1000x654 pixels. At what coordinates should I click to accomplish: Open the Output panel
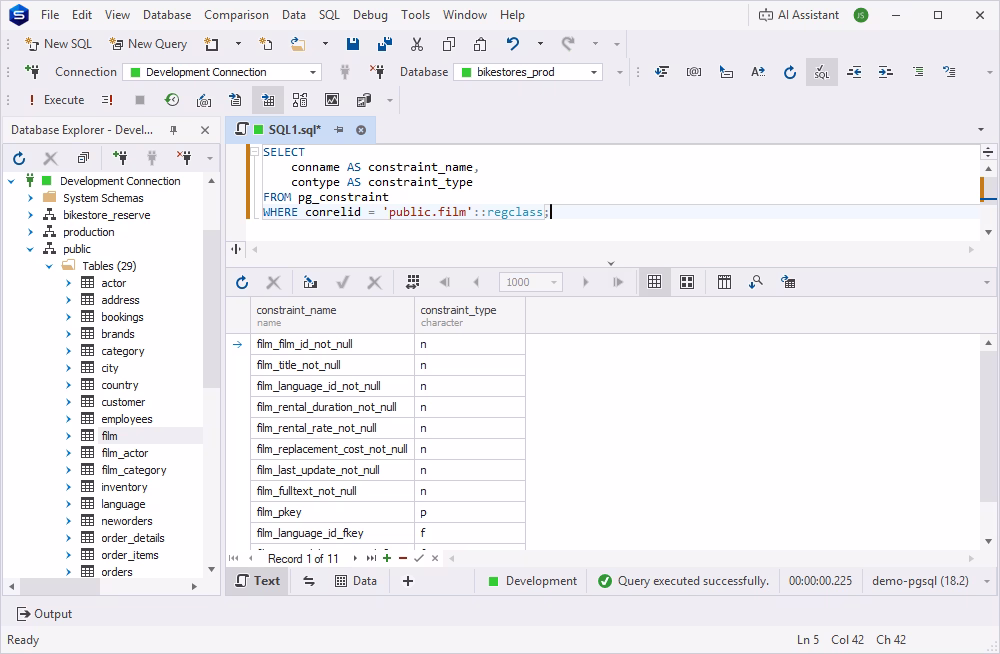point(44,614)
